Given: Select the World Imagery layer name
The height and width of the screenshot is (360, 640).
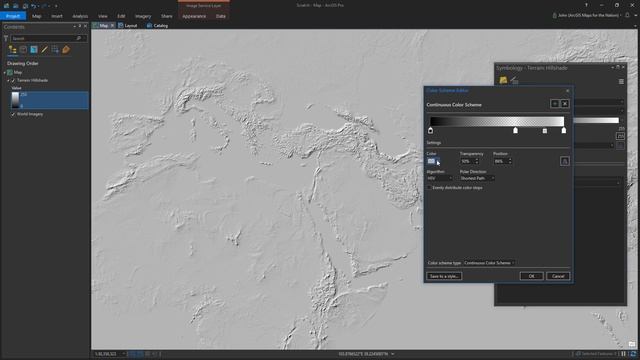Looking at the screenshot, I should tap(30, 114).
